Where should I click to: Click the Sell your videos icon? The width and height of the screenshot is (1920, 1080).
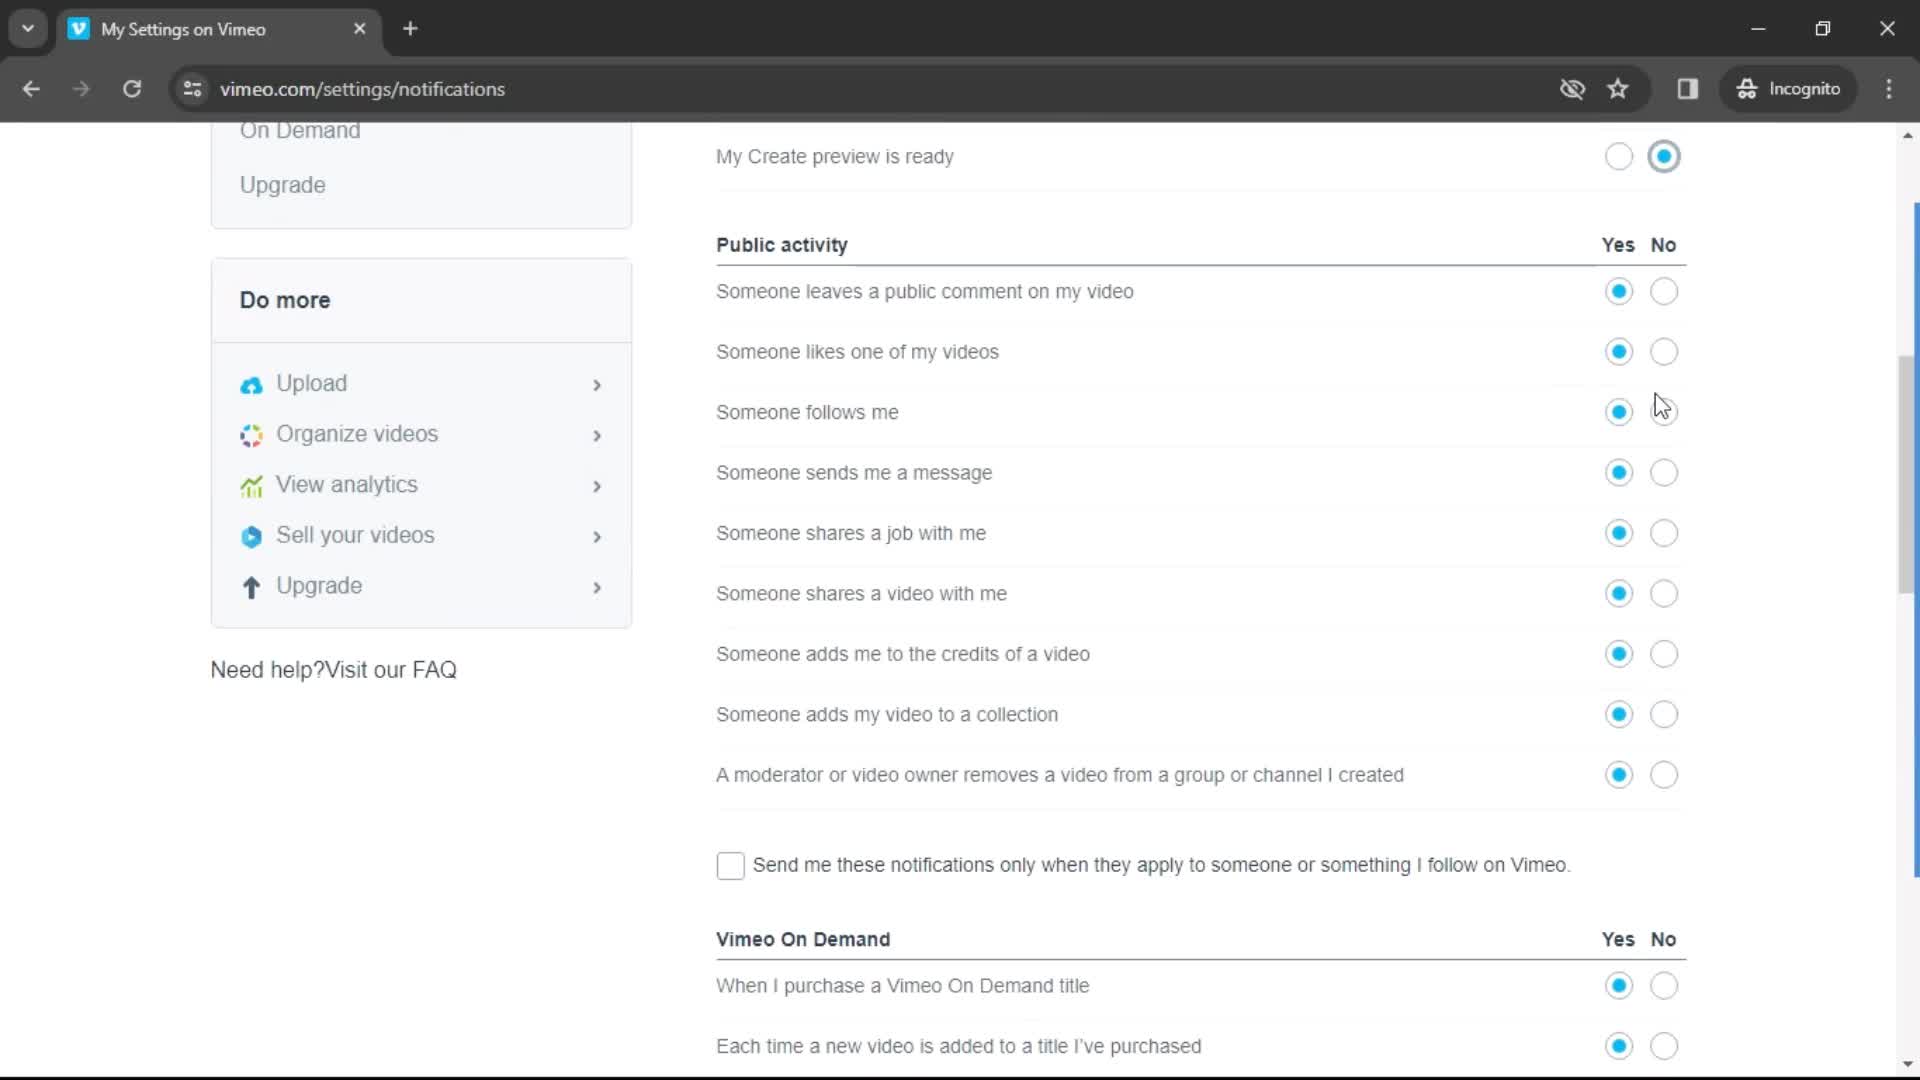251,535
